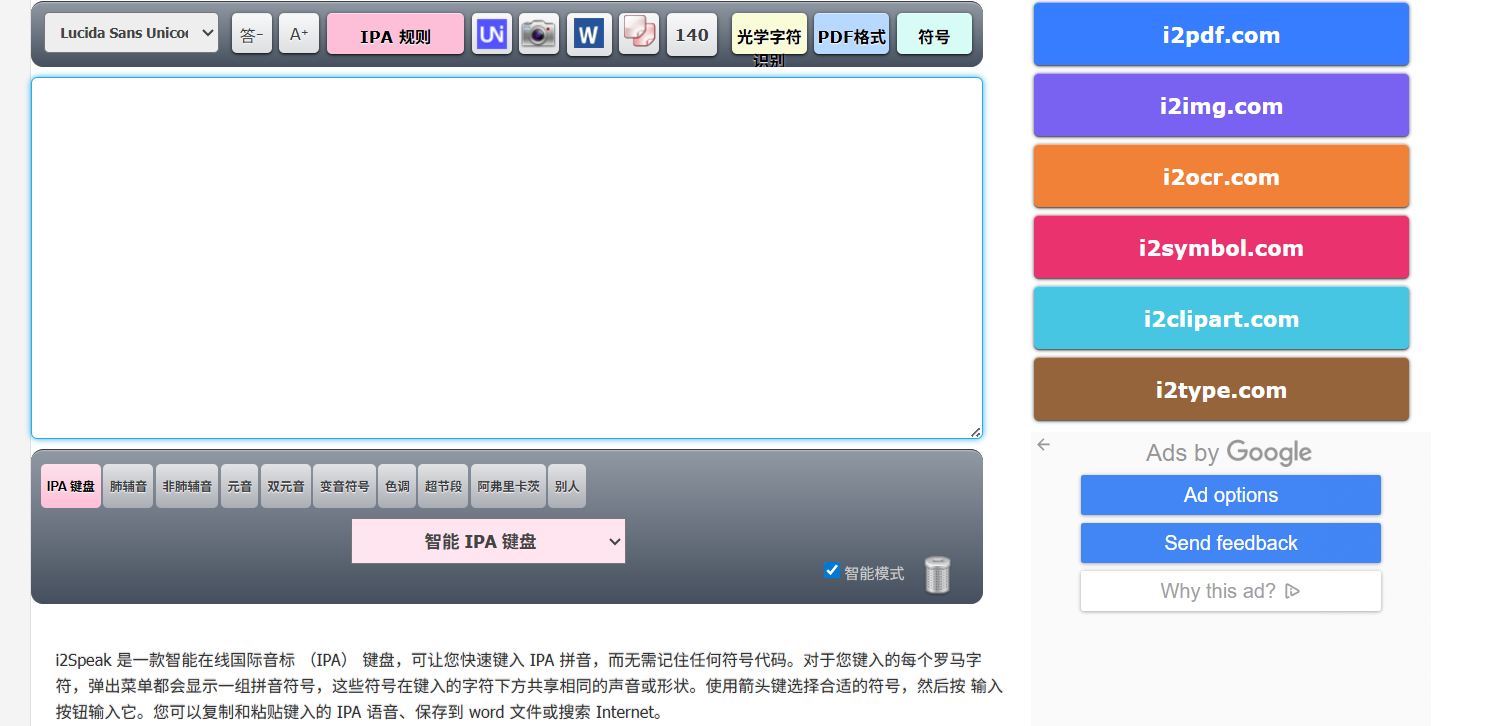The width and height of the screenshot is (1490, 726).
Task: Visit the i2img.com link
Action: click(x=1221, y=106)
